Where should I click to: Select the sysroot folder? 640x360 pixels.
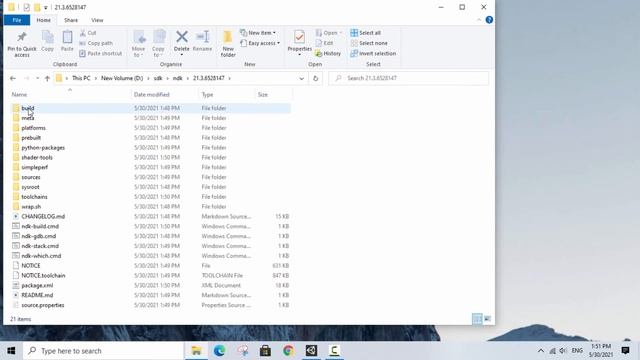(31, 187)
